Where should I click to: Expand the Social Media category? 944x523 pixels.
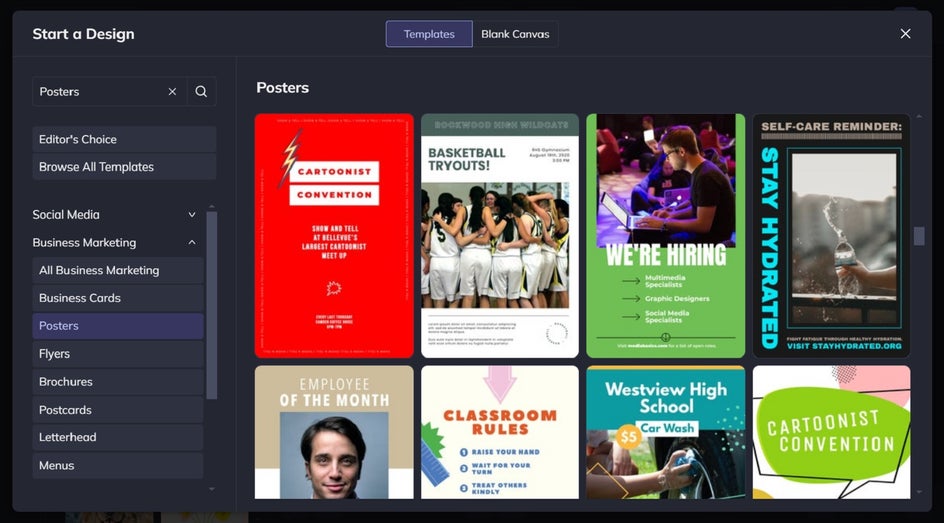[x=114, y=214]
